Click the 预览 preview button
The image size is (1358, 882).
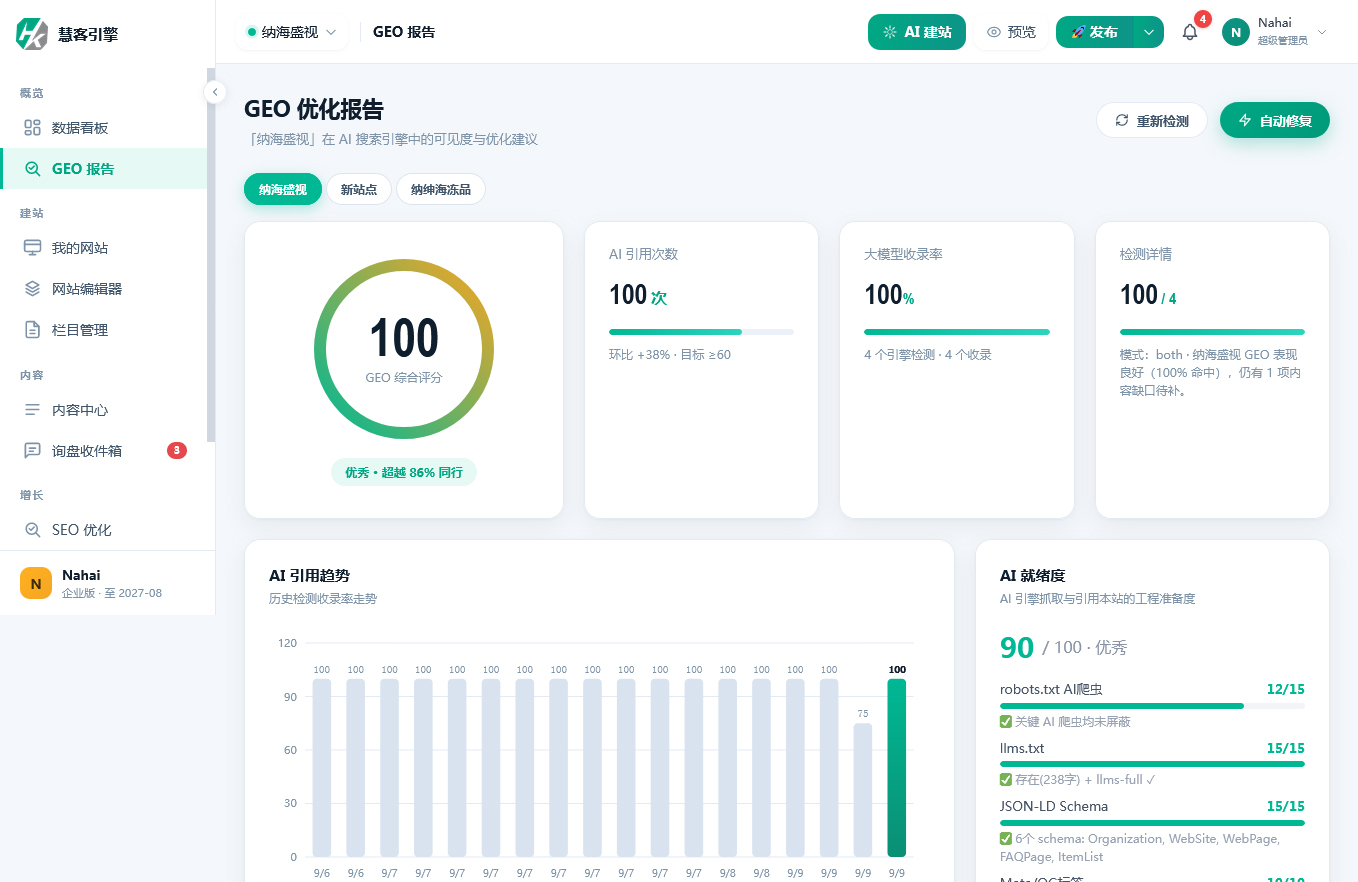coord(1011,32)
